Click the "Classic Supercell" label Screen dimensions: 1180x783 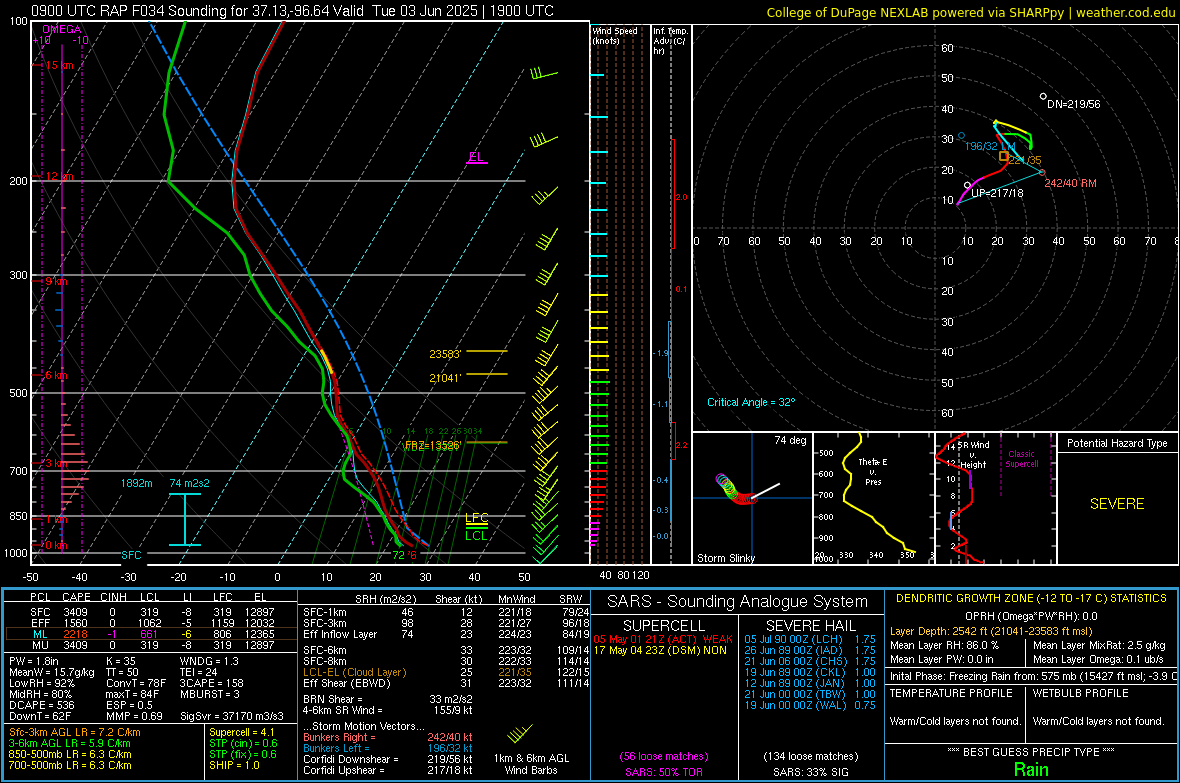1021,459
